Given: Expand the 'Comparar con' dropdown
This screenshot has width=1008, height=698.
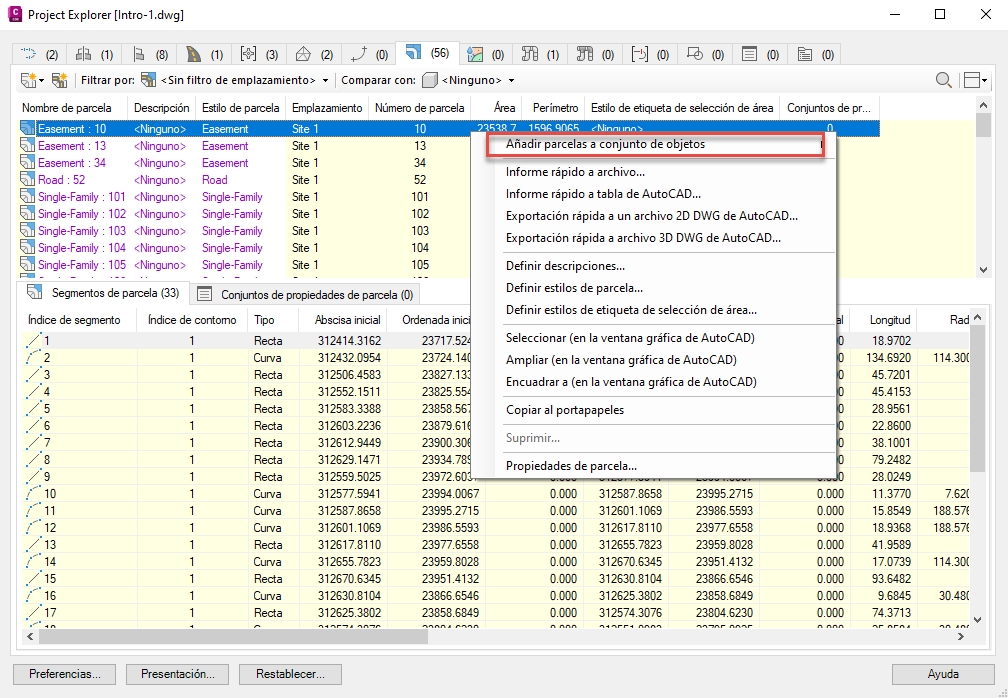Looking at the screenshot, I should click(x=511, y=80).
